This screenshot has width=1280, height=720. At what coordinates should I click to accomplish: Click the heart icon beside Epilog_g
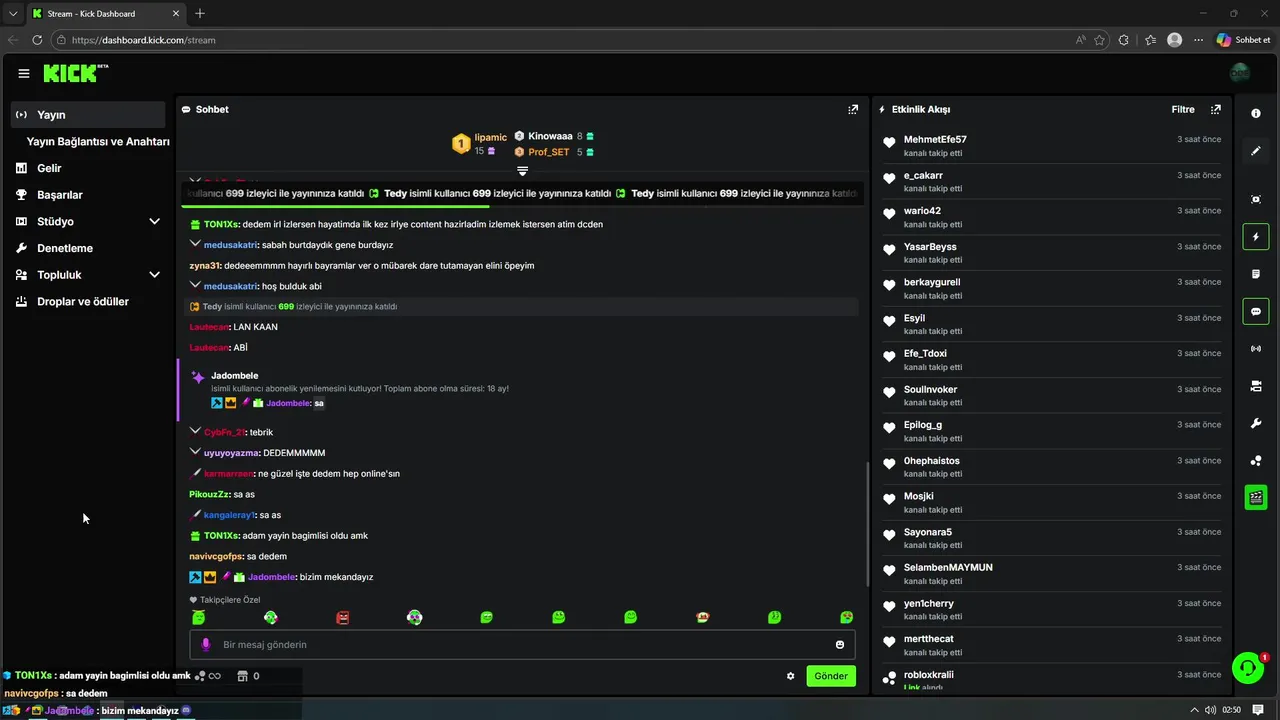coord(889,428)
